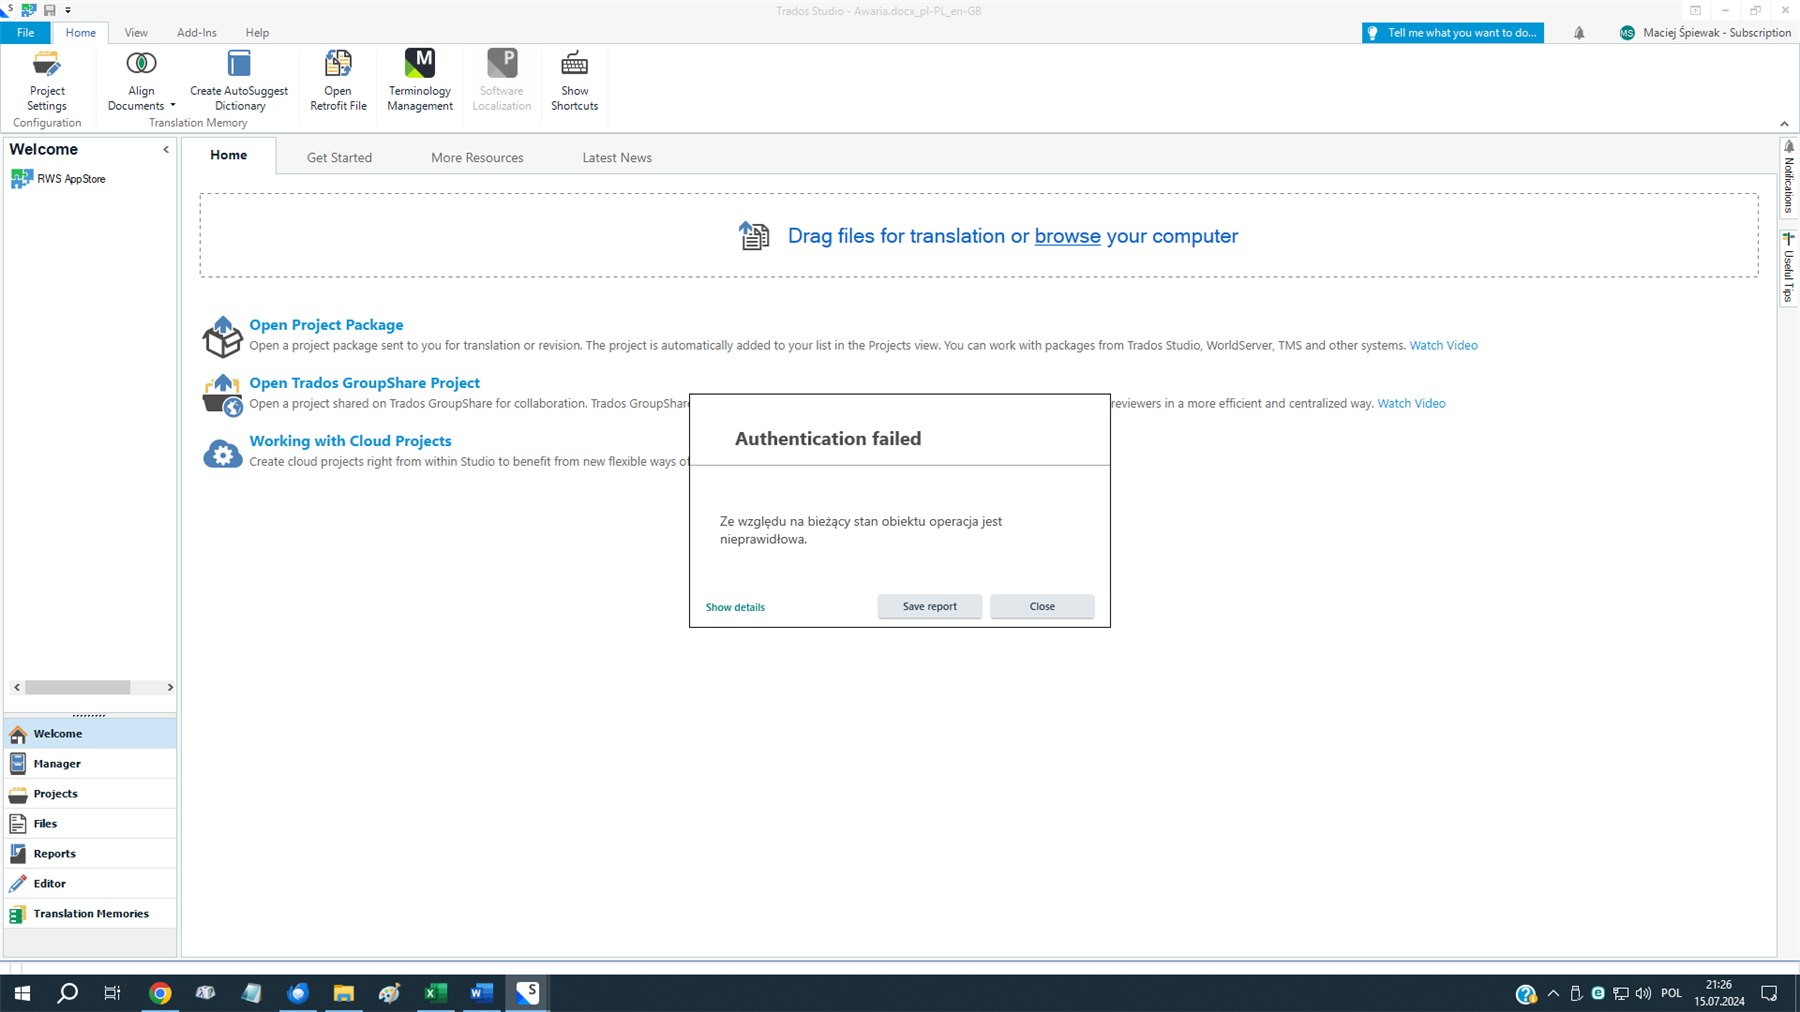This screenshot has width=1800, height=1012.
Task: Show details of the authentication error
Action: pos(735,607)
